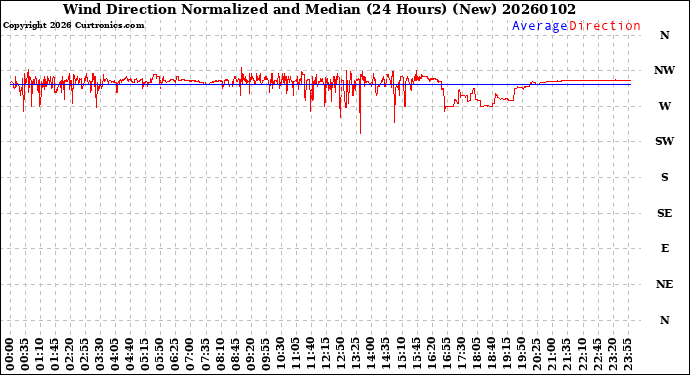Click the 07:35 time label
This screenshot has height=375, width=690.
pyautogui.click(x=205, y=354)
